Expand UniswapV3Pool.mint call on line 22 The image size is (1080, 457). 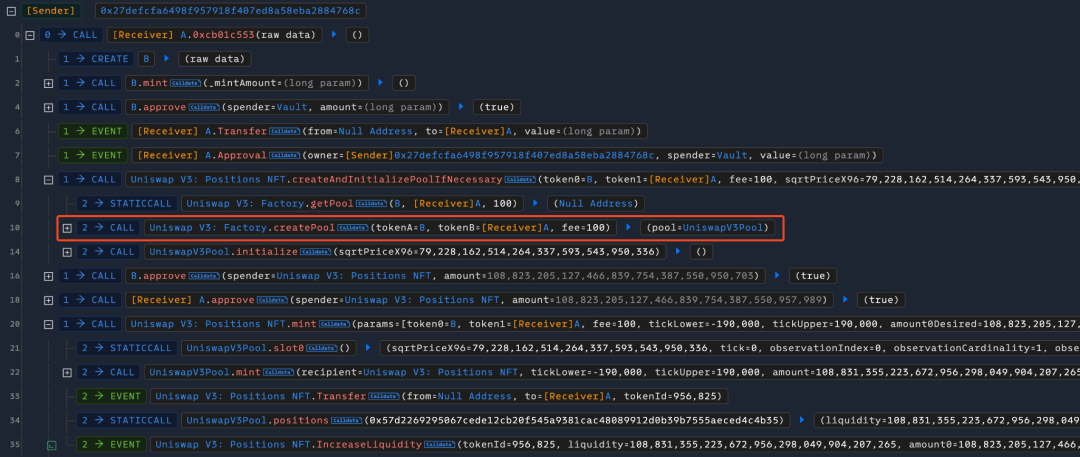click(67, 372)
